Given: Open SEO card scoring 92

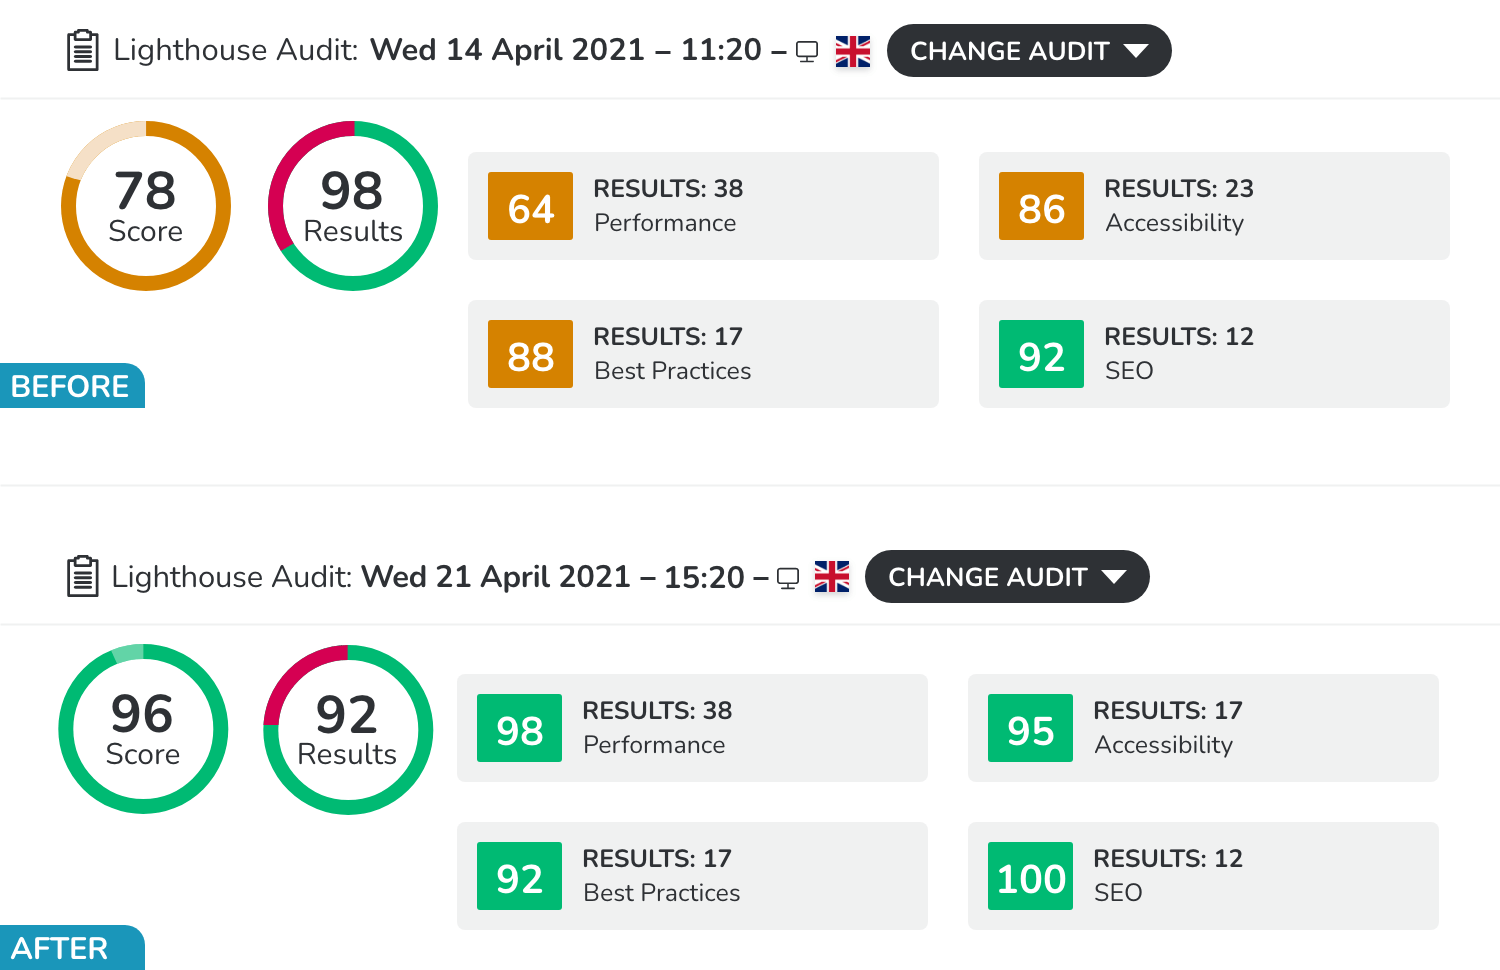Looking at the screenshot, I should (1214, 354).
